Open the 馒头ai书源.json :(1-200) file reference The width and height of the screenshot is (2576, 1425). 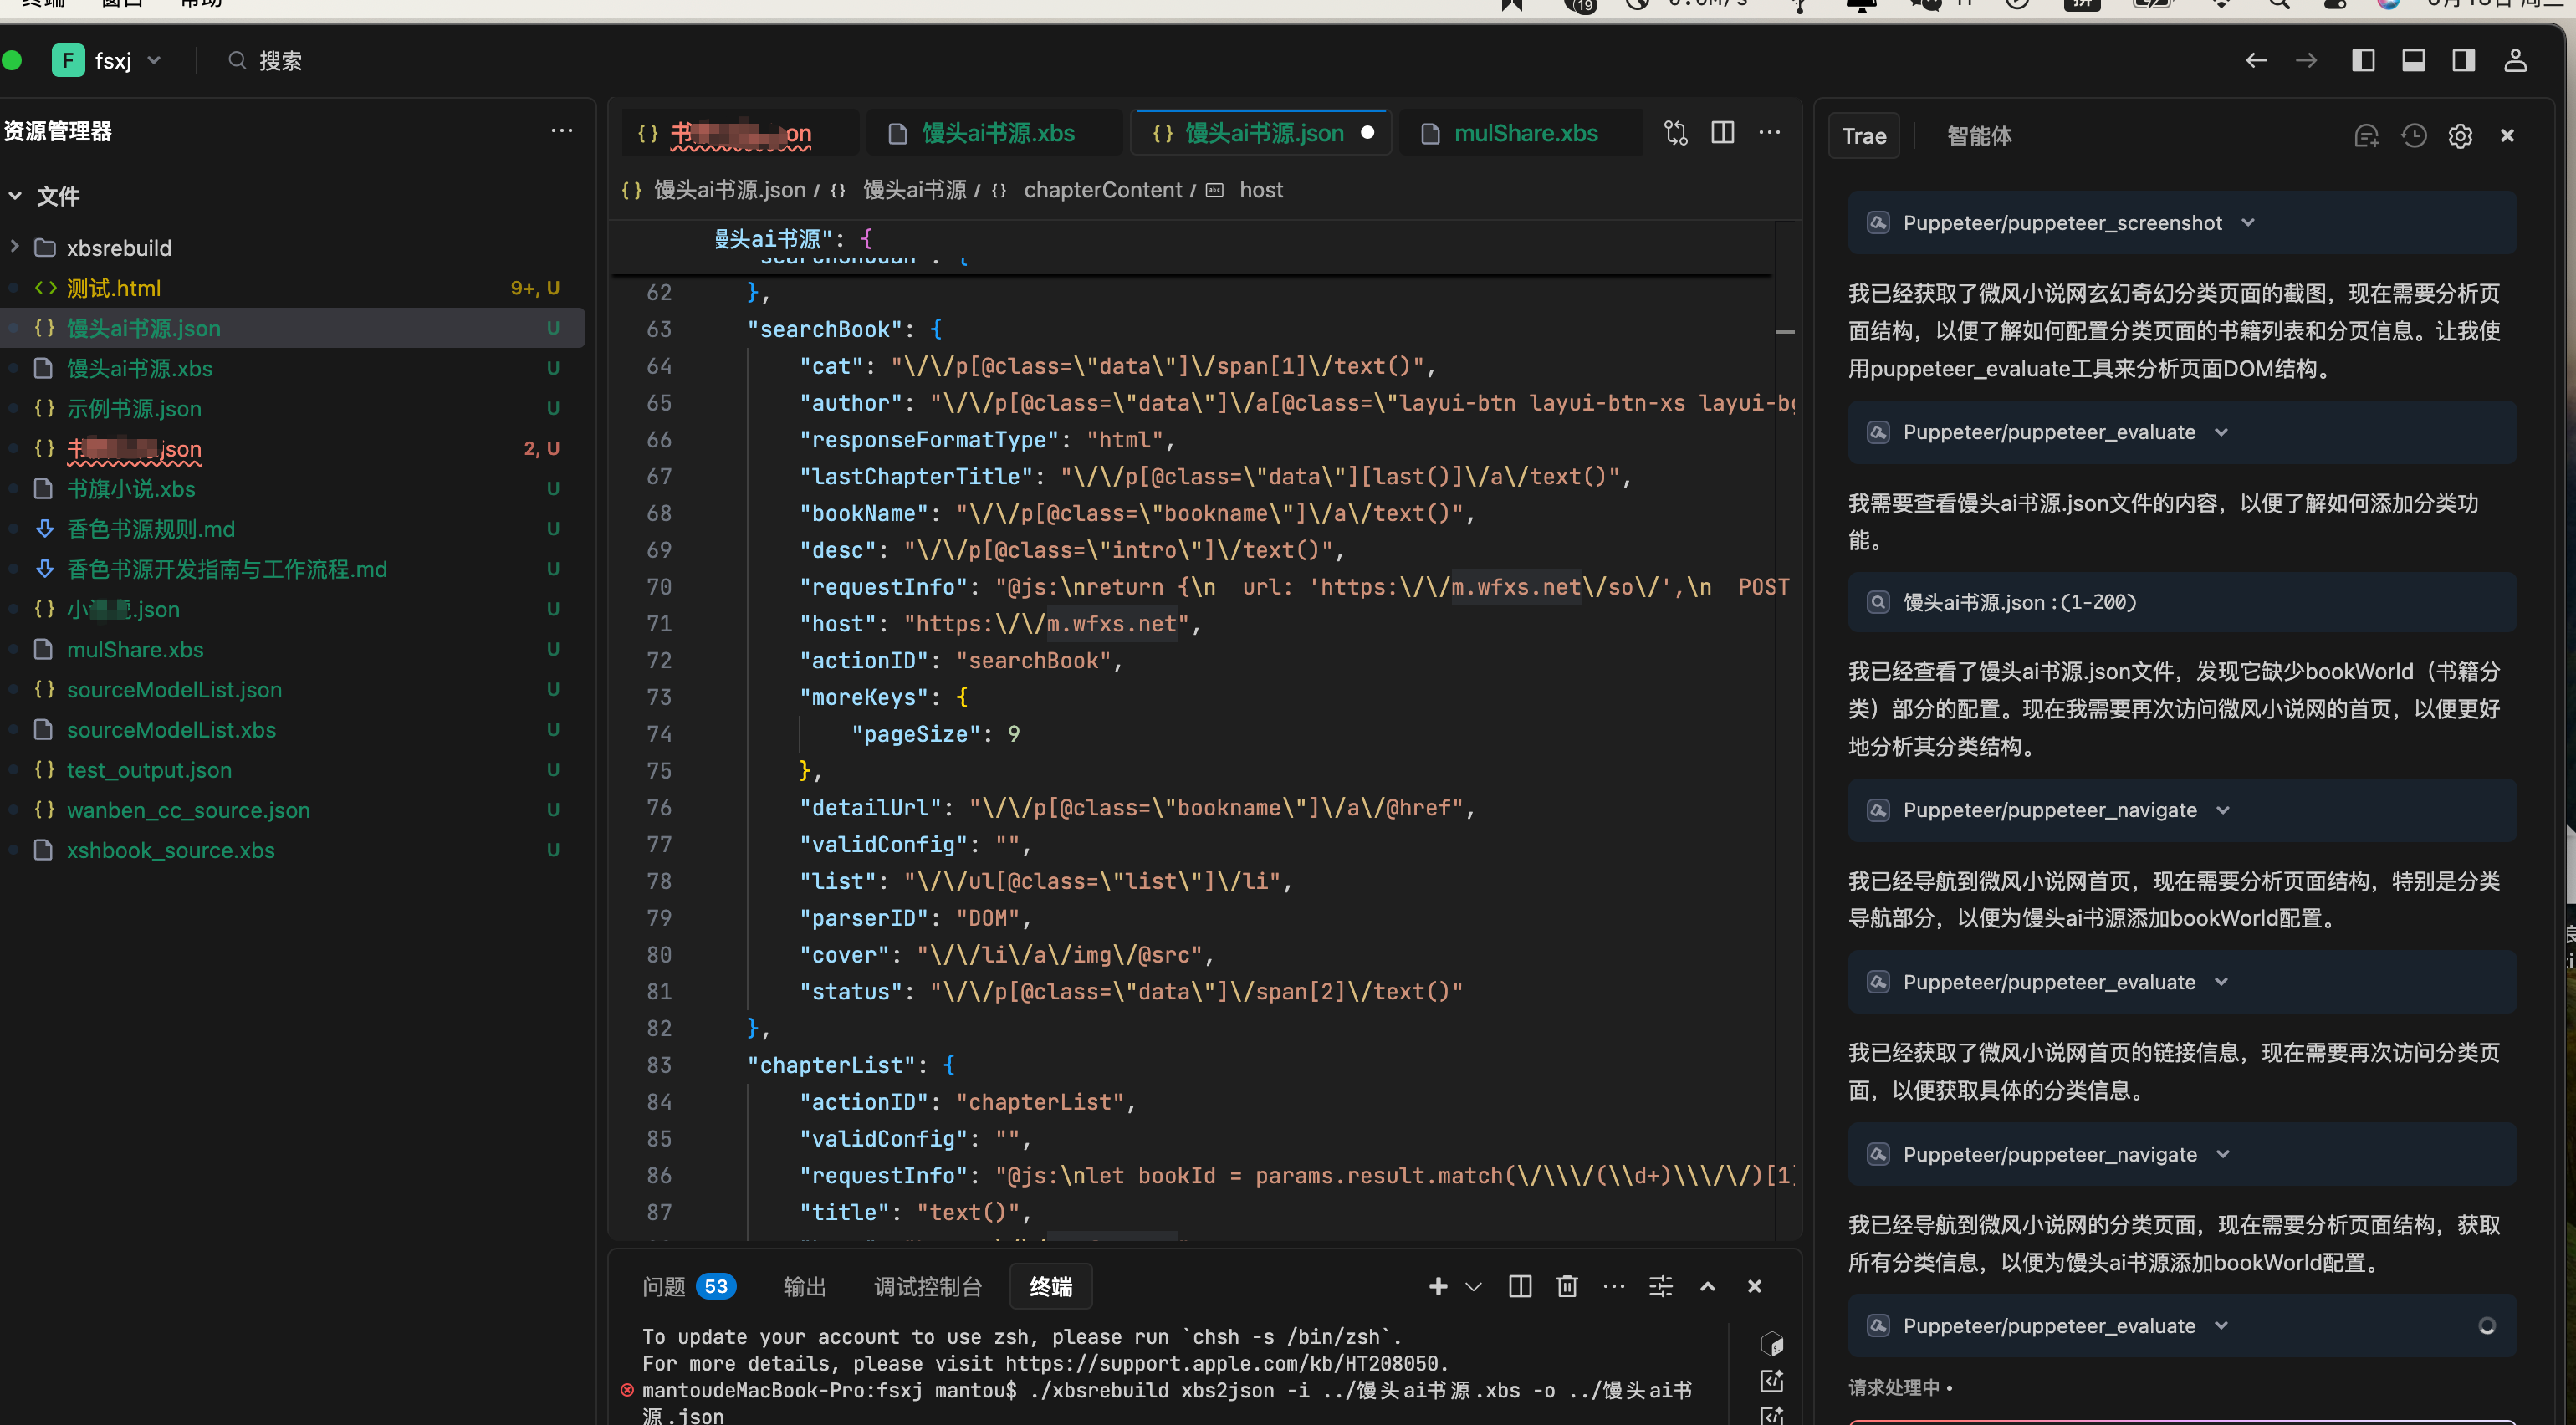point(2181,602)
